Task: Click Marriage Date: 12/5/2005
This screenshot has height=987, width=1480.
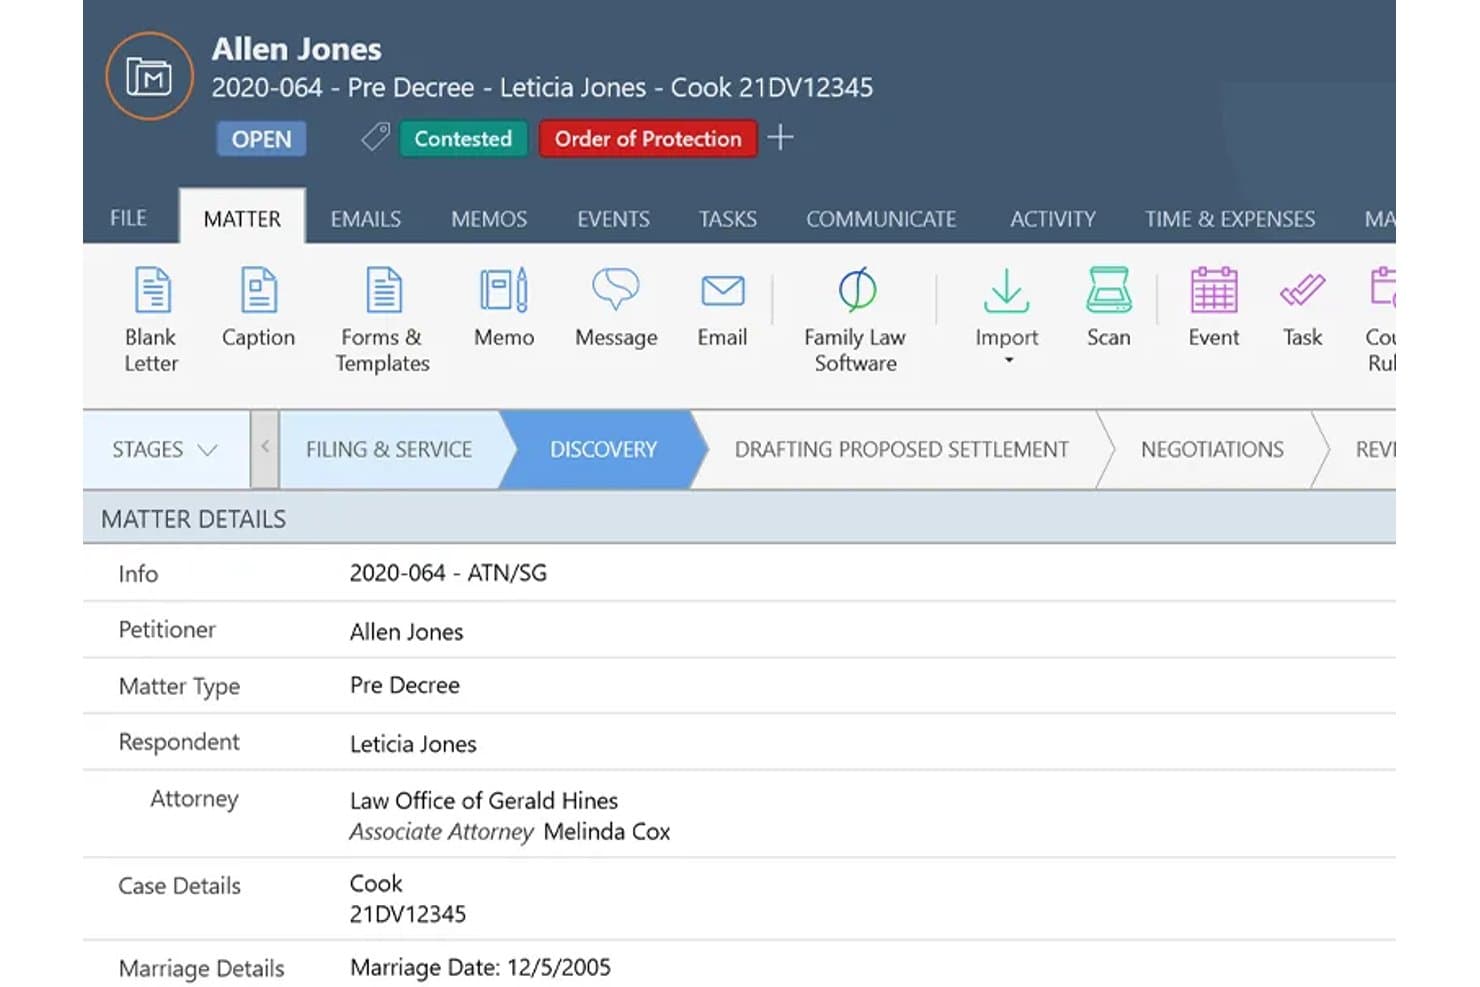Action: 480,968
